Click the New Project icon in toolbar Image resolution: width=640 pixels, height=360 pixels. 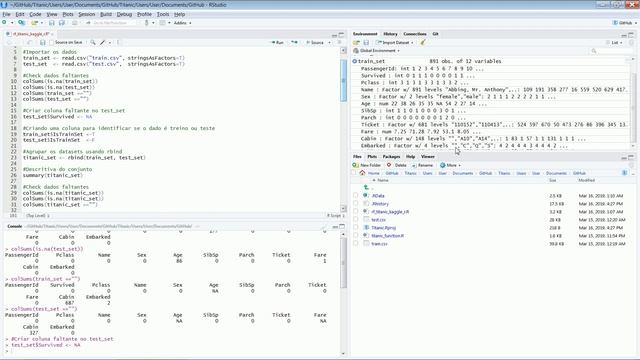[x=21, y=23]
